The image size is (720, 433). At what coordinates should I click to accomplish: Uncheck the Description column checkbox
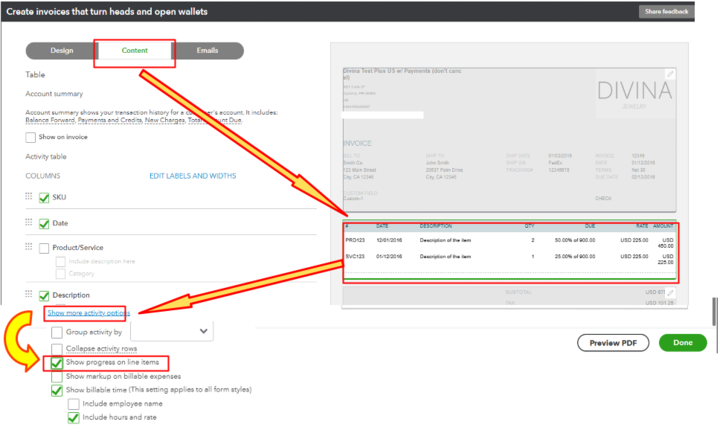(x=44, y=296)
